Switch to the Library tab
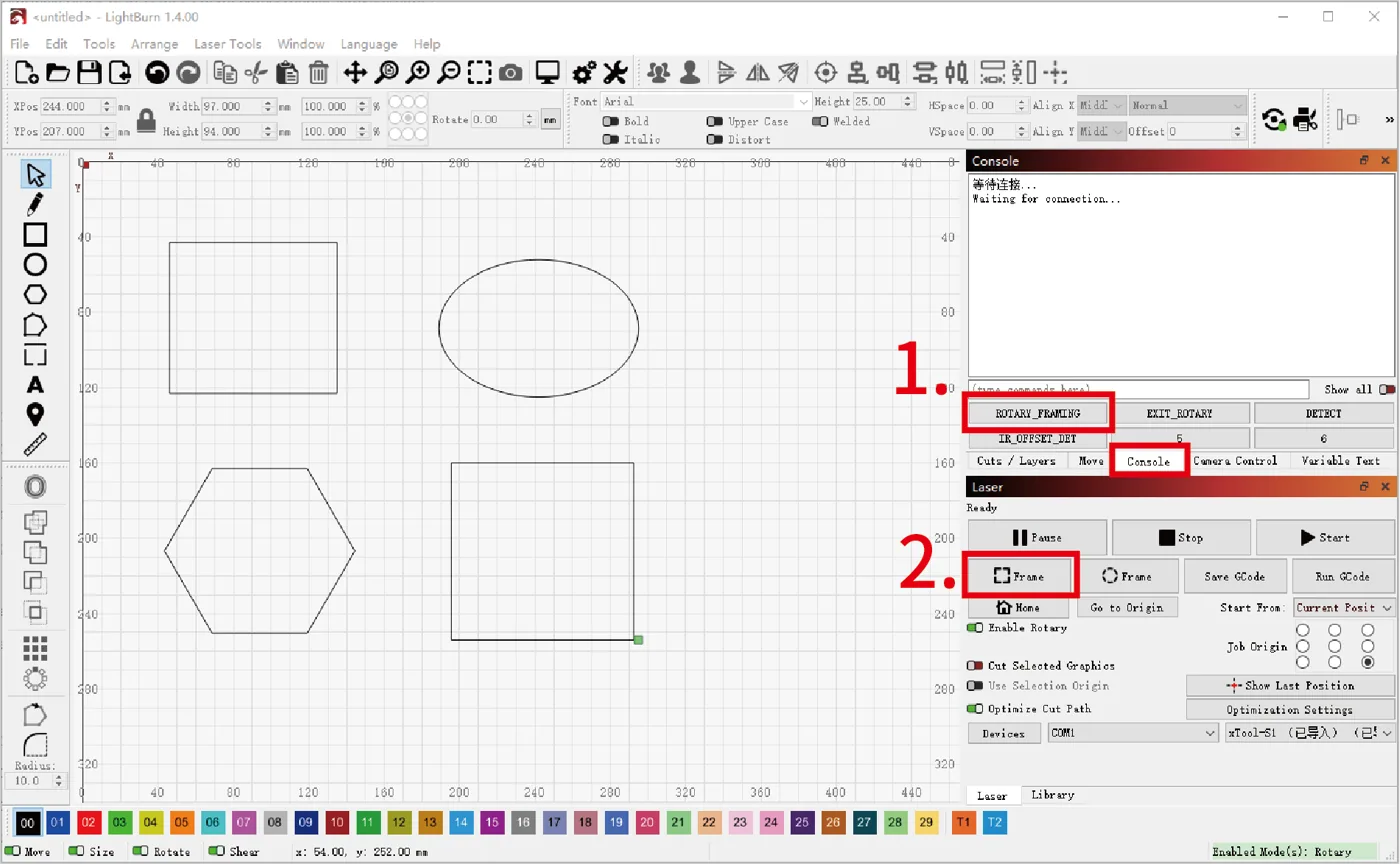 tap(1052, 795)
